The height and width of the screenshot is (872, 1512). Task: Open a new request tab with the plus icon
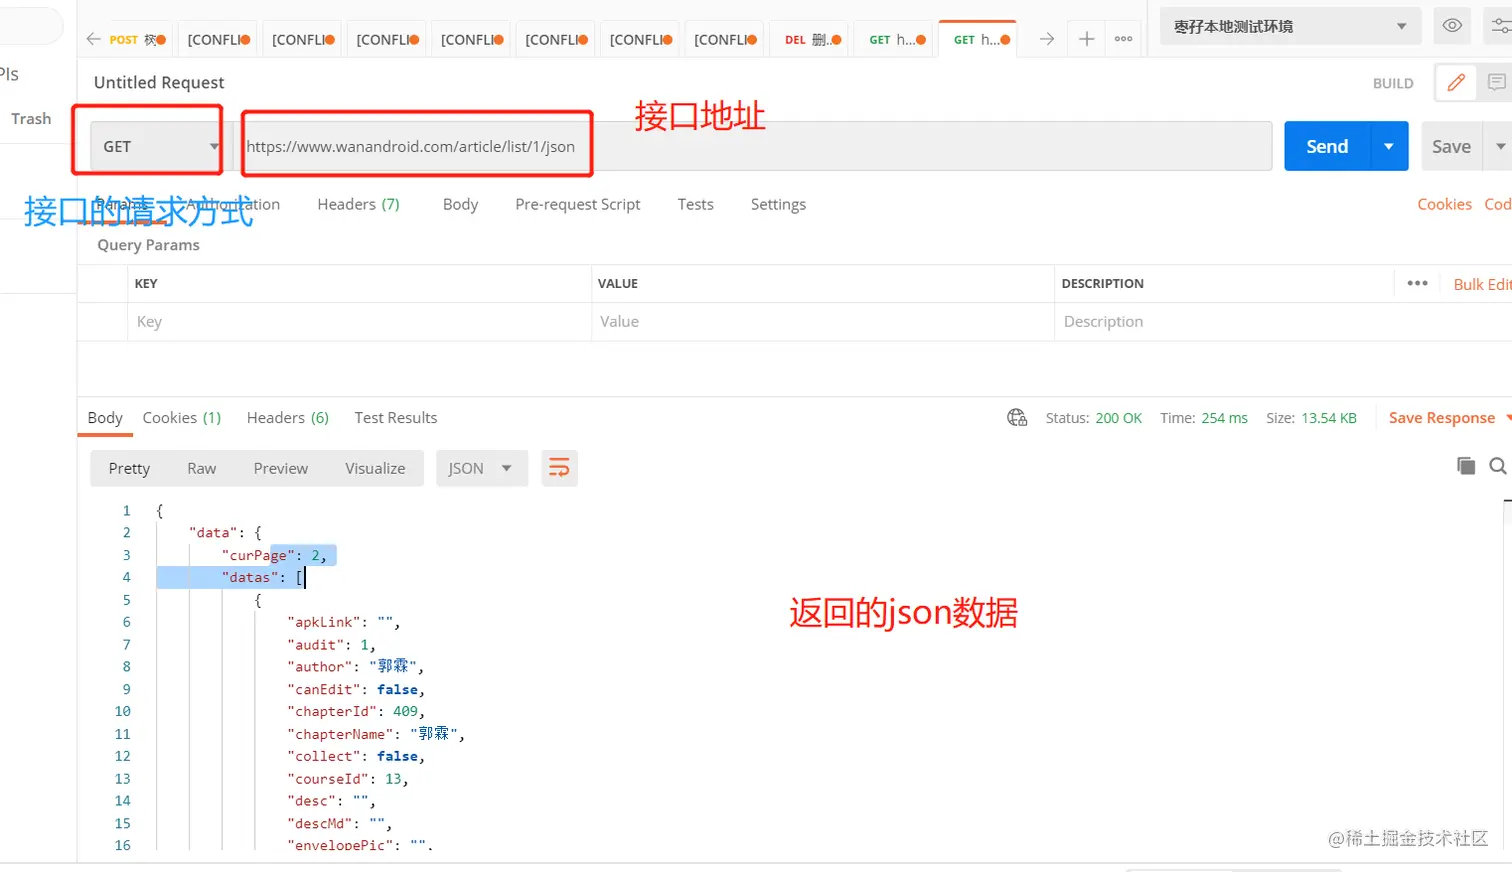click(1086, 39)
